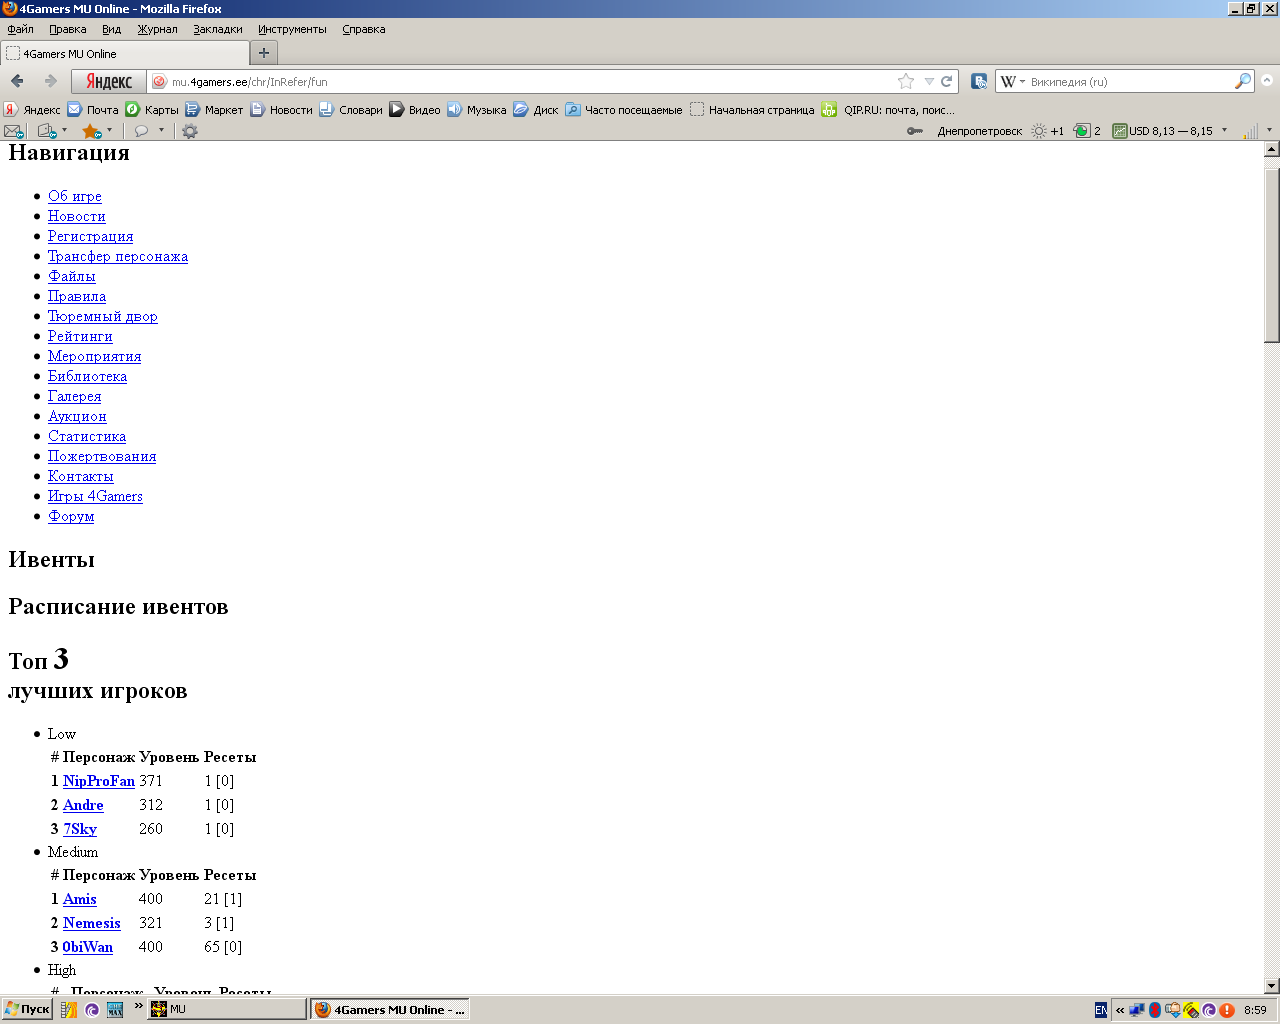Reload the page with the refresh icon
Viewport: 1280px width, 1024px height.
946,82
